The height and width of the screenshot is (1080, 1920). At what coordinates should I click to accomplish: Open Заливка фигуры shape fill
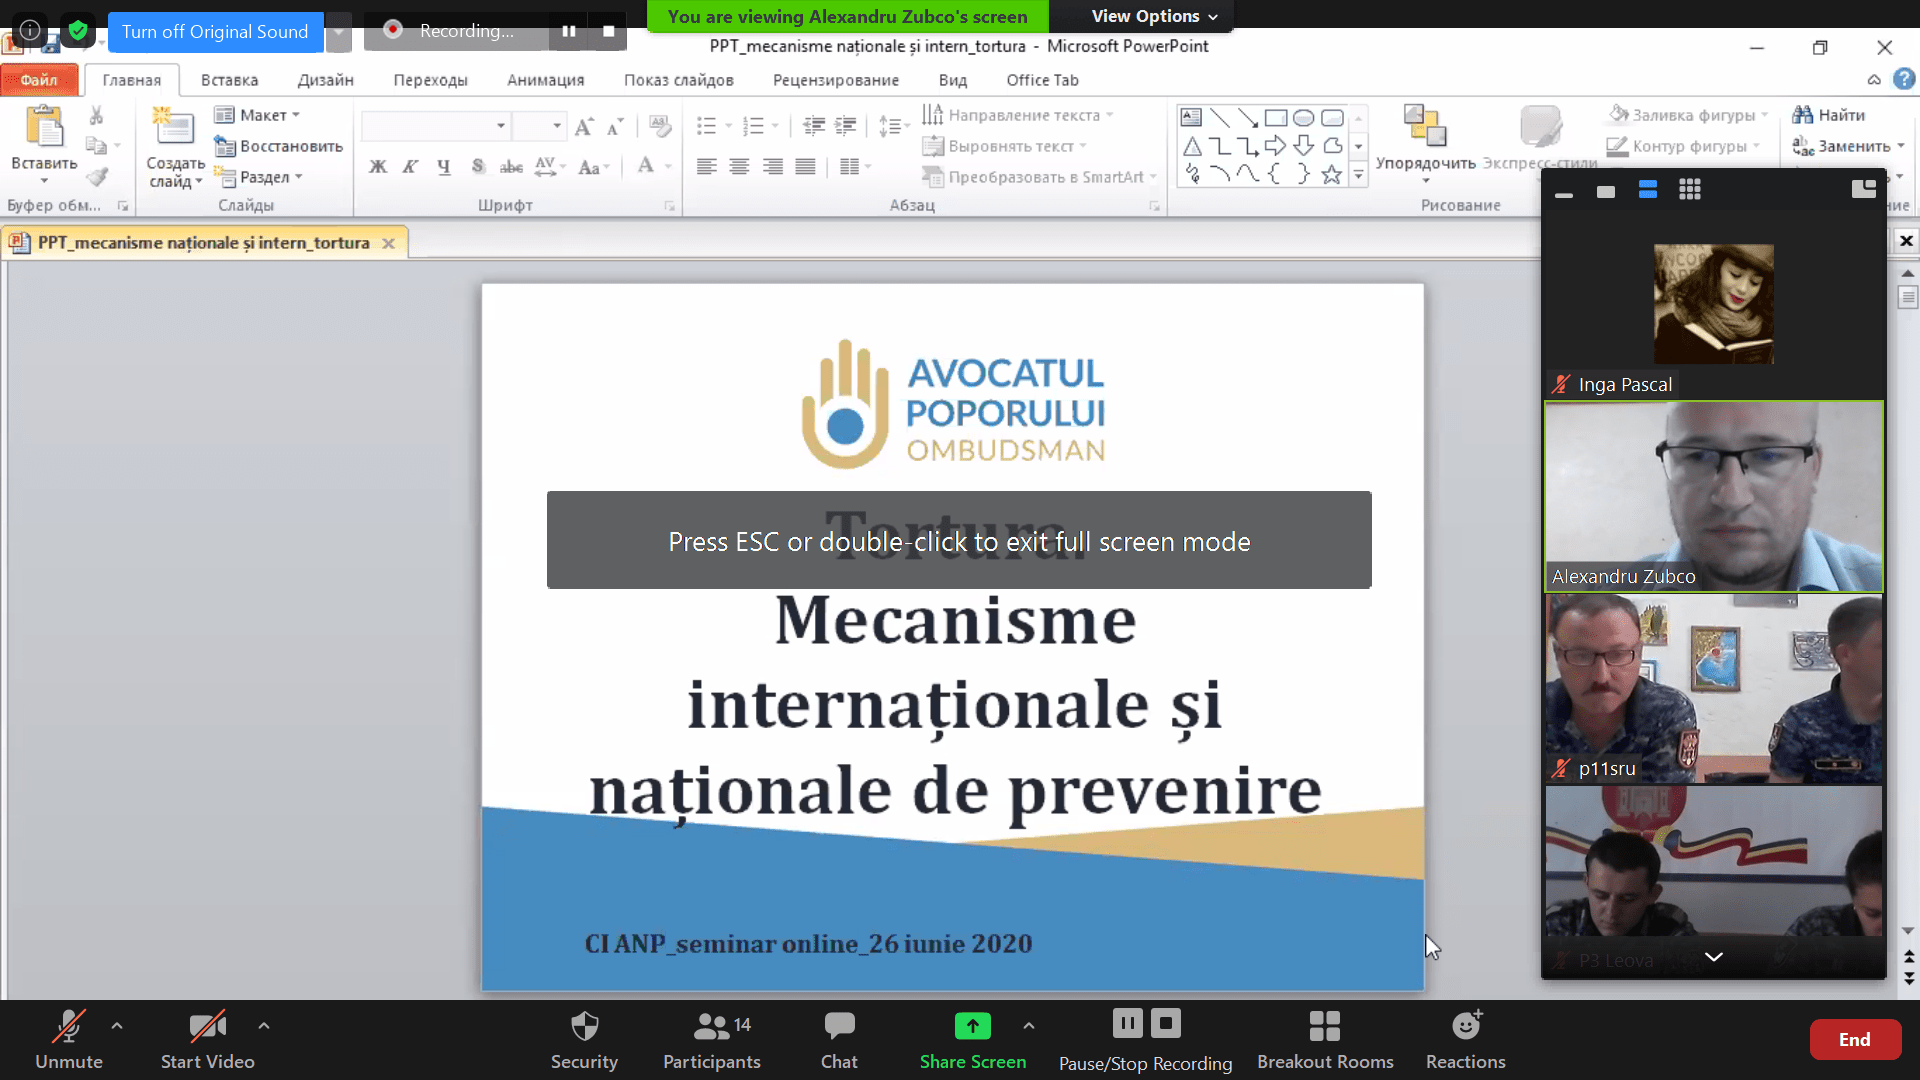[1687, 115]
